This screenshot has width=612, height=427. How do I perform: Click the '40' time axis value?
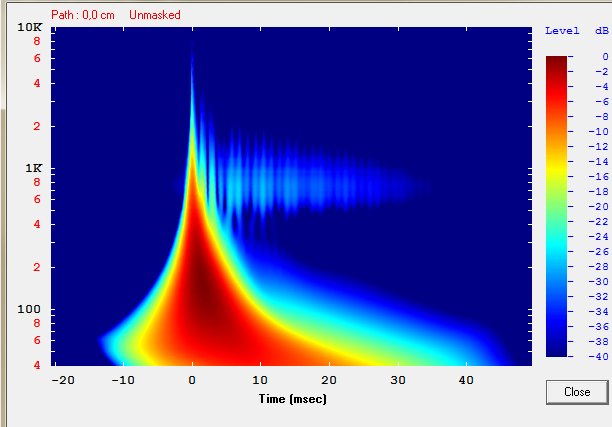[x=466, y=380]
